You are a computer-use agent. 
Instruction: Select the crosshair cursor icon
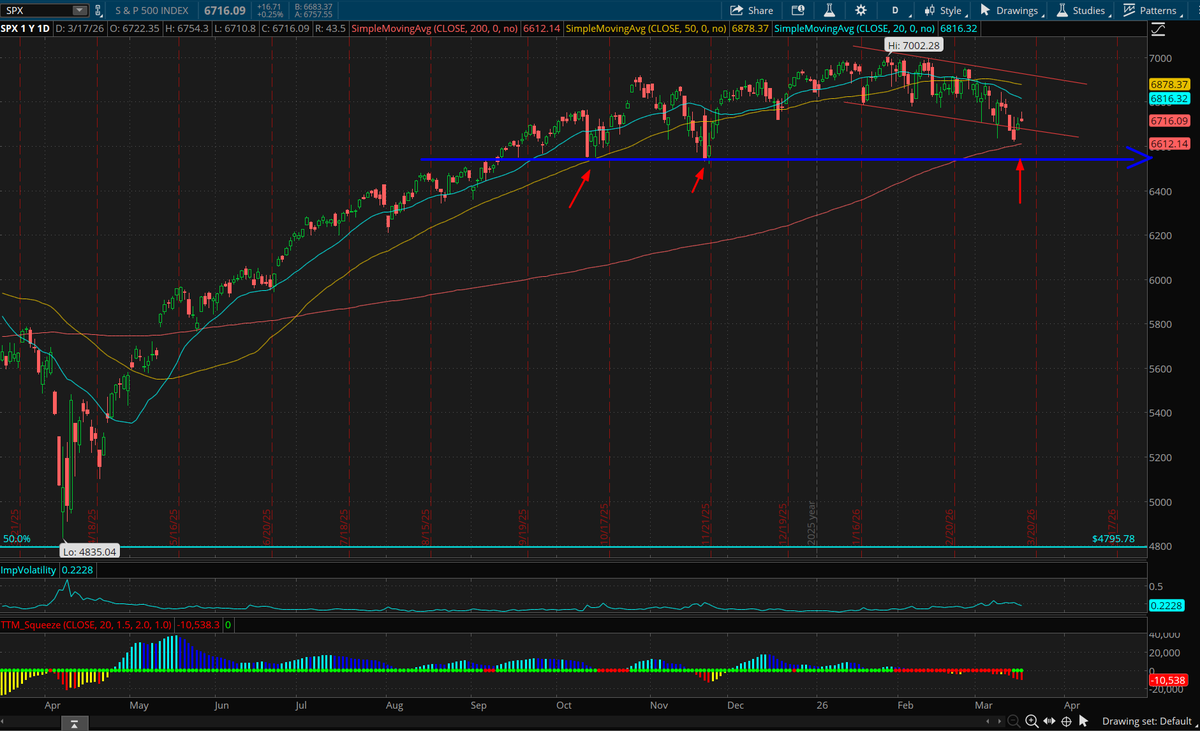point(1067,721)
